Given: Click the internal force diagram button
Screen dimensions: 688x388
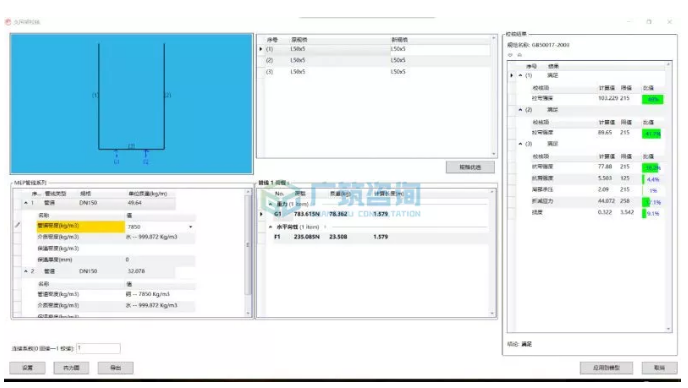Looking at the screenshot, I should [x=71, y=368].
